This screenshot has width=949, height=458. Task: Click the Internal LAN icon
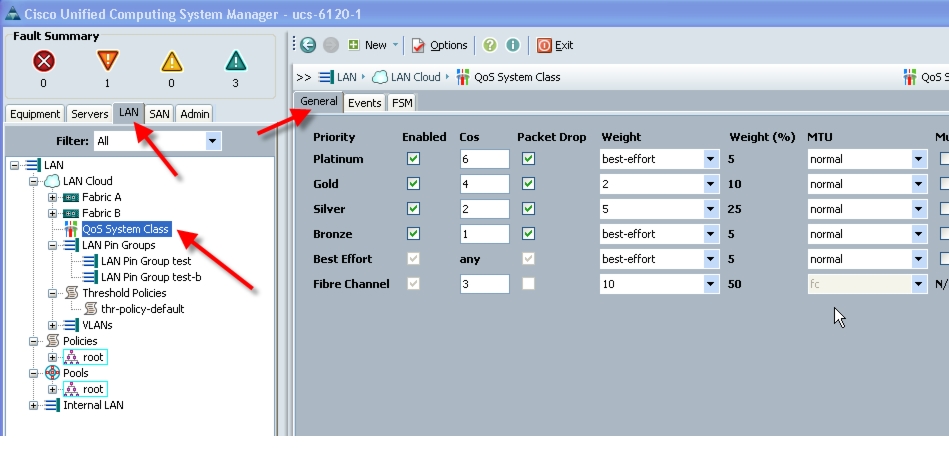coord(52,405)
